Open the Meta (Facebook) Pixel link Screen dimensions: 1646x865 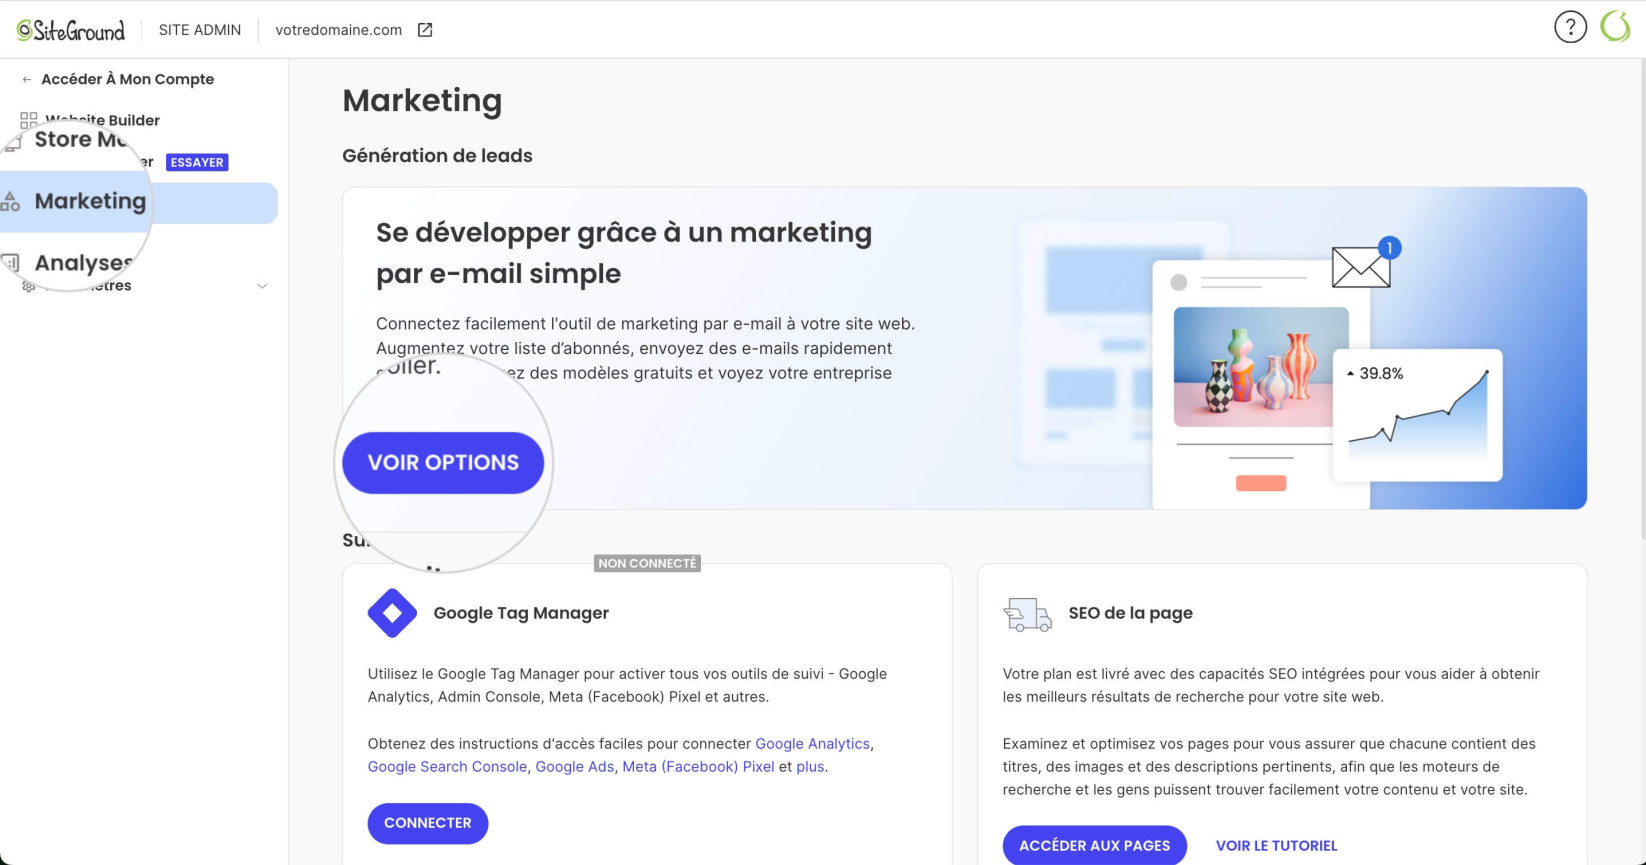[x=698, y=767]
